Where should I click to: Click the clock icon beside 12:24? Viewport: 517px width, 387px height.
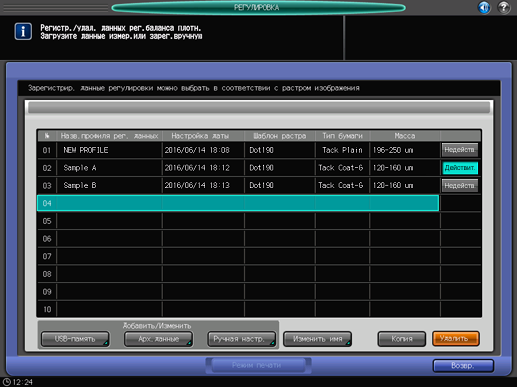[x=6, y=382]
